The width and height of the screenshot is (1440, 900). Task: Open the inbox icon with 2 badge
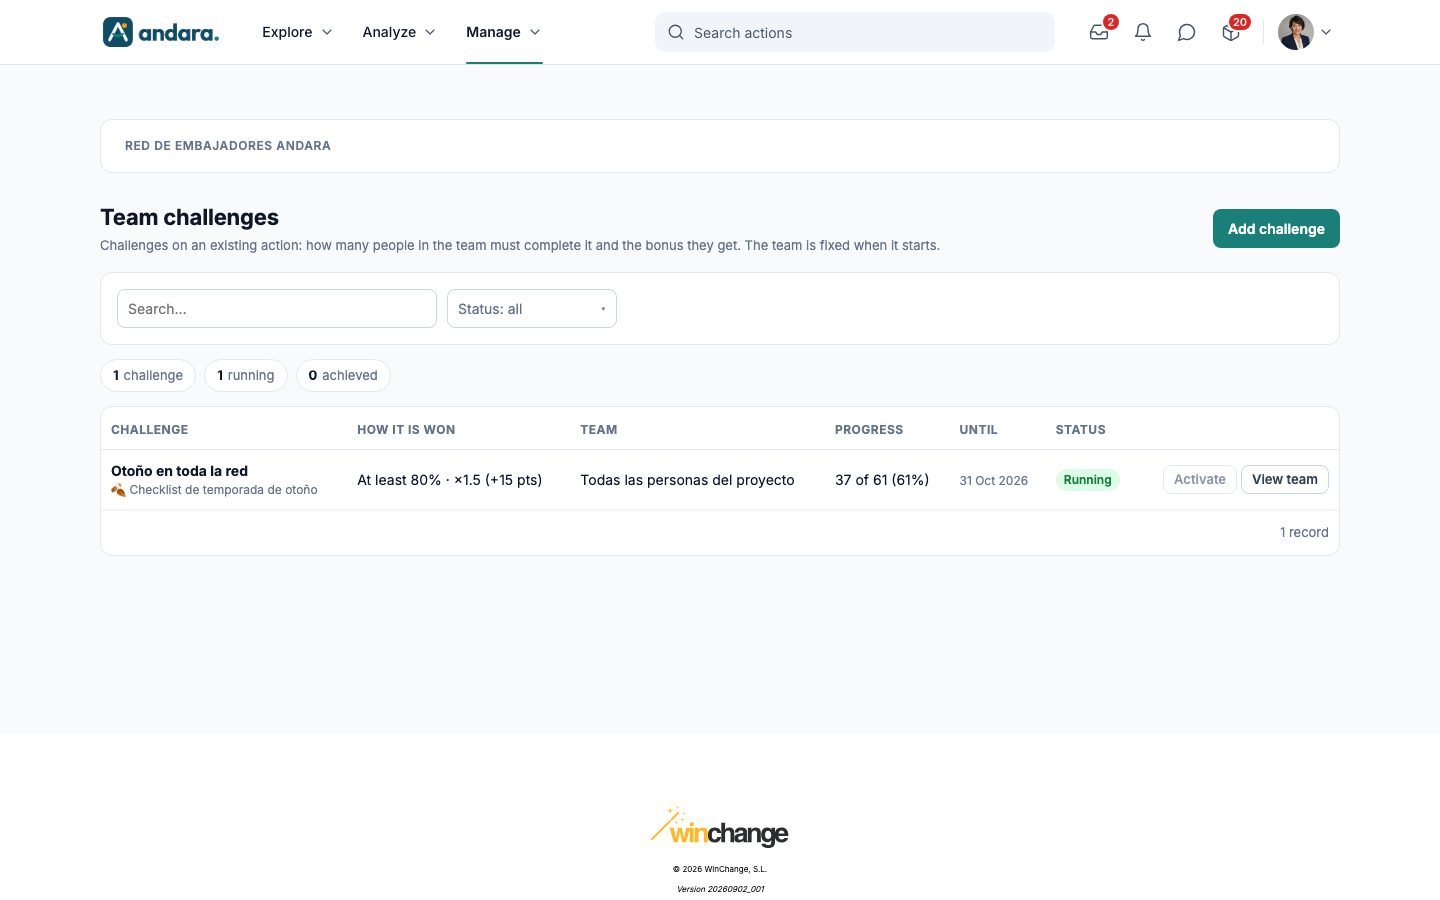[1099, 32]
